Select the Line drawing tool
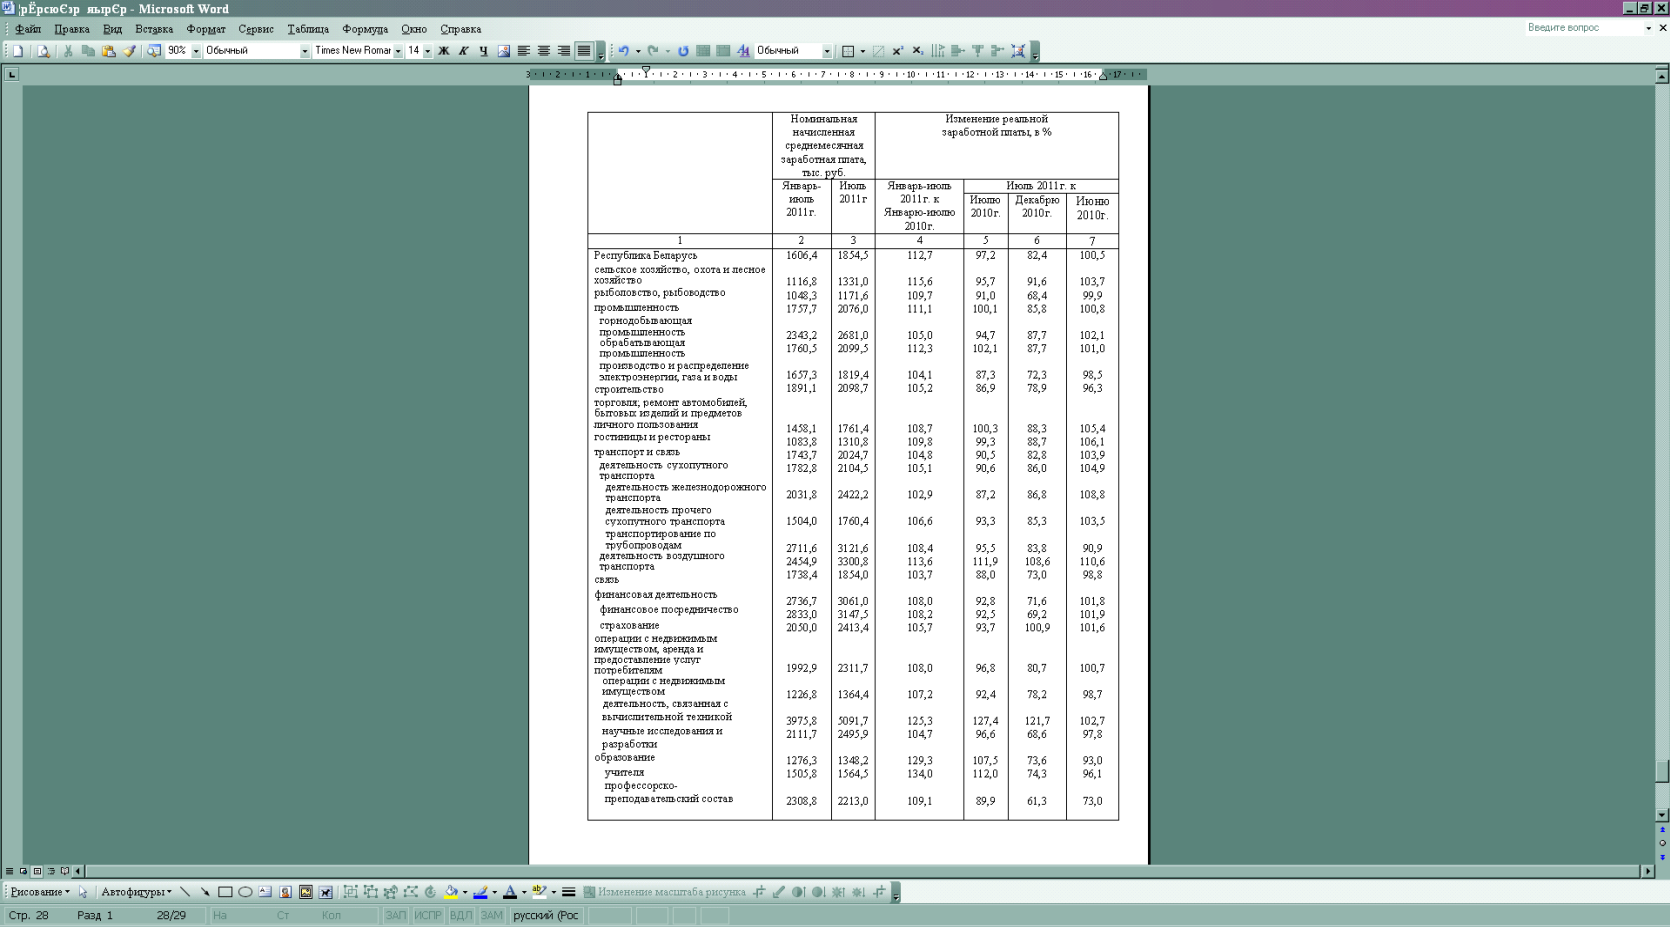 point(185,892)
